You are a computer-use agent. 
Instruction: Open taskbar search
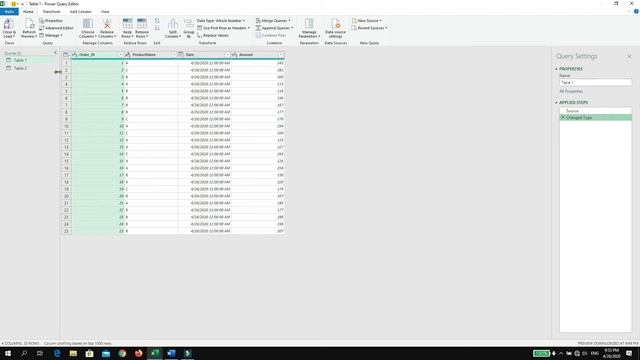pyautogui.click(x=24, y=353)
